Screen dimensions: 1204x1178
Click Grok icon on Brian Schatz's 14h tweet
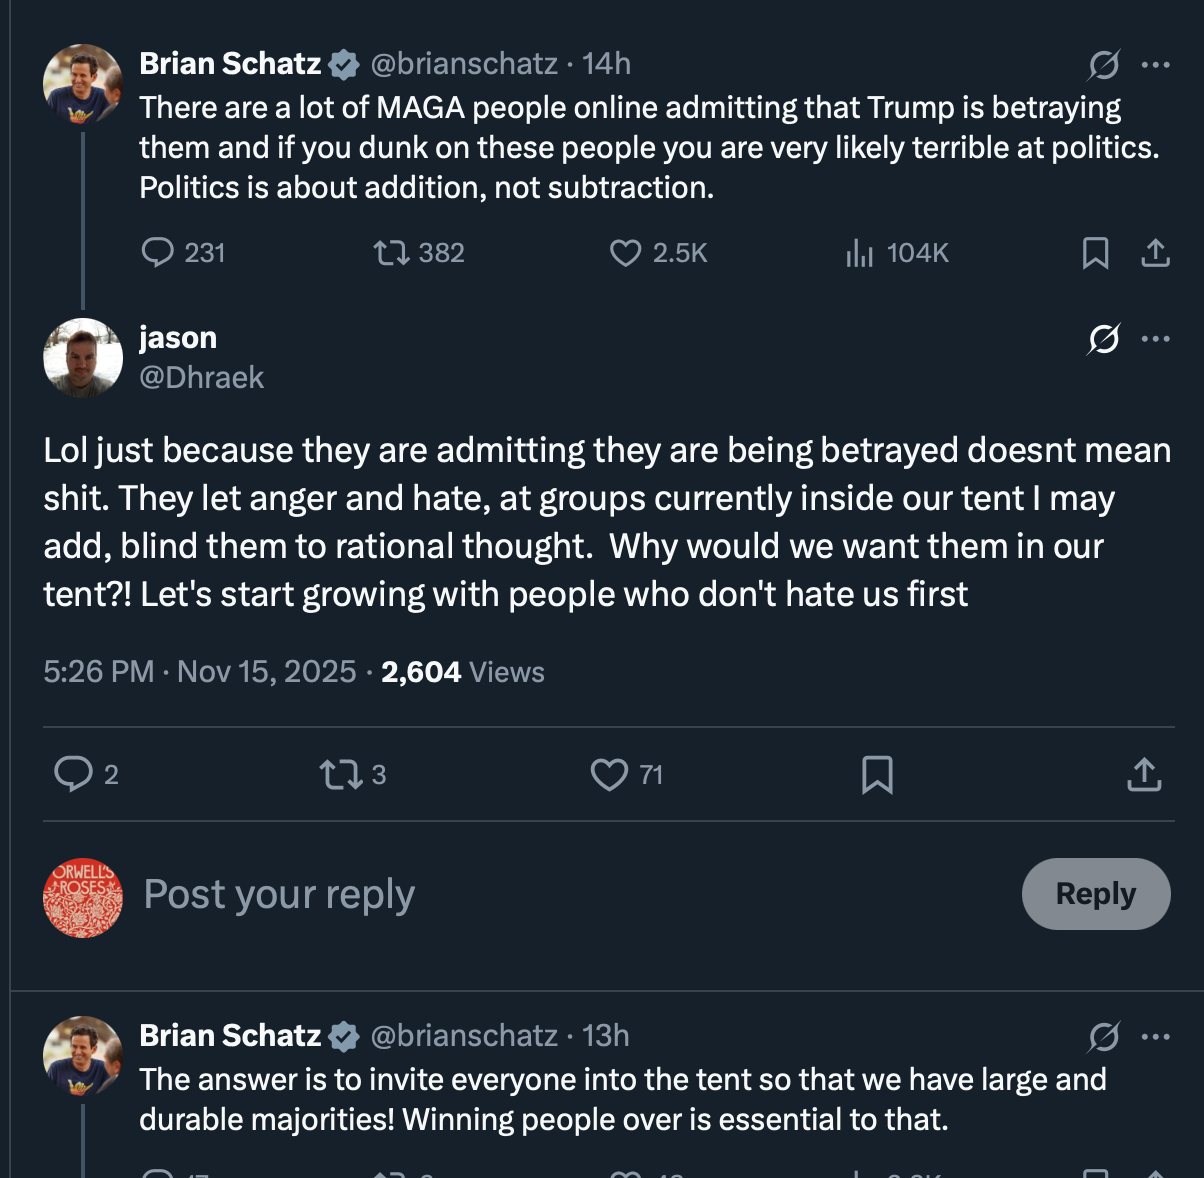[1103, 65]
